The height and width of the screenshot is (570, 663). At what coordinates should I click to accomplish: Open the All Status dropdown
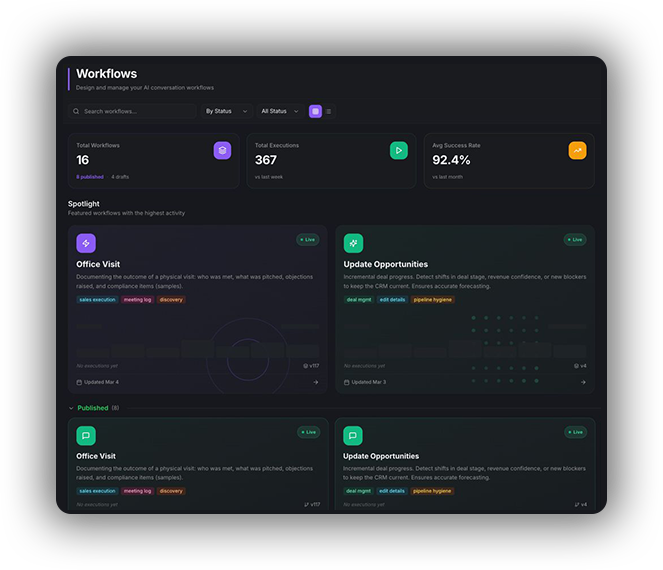tap(279, 111)
